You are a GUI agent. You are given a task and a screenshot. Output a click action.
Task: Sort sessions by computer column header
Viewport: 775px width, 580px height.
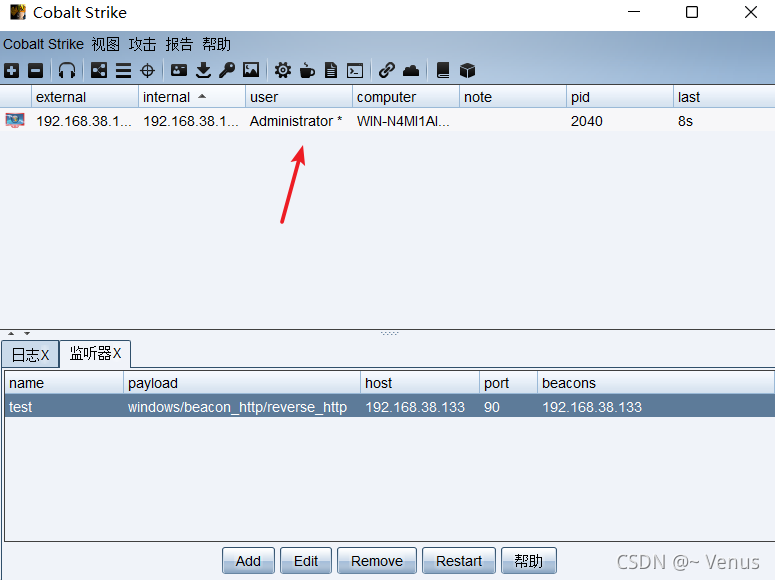click(406, 97)
